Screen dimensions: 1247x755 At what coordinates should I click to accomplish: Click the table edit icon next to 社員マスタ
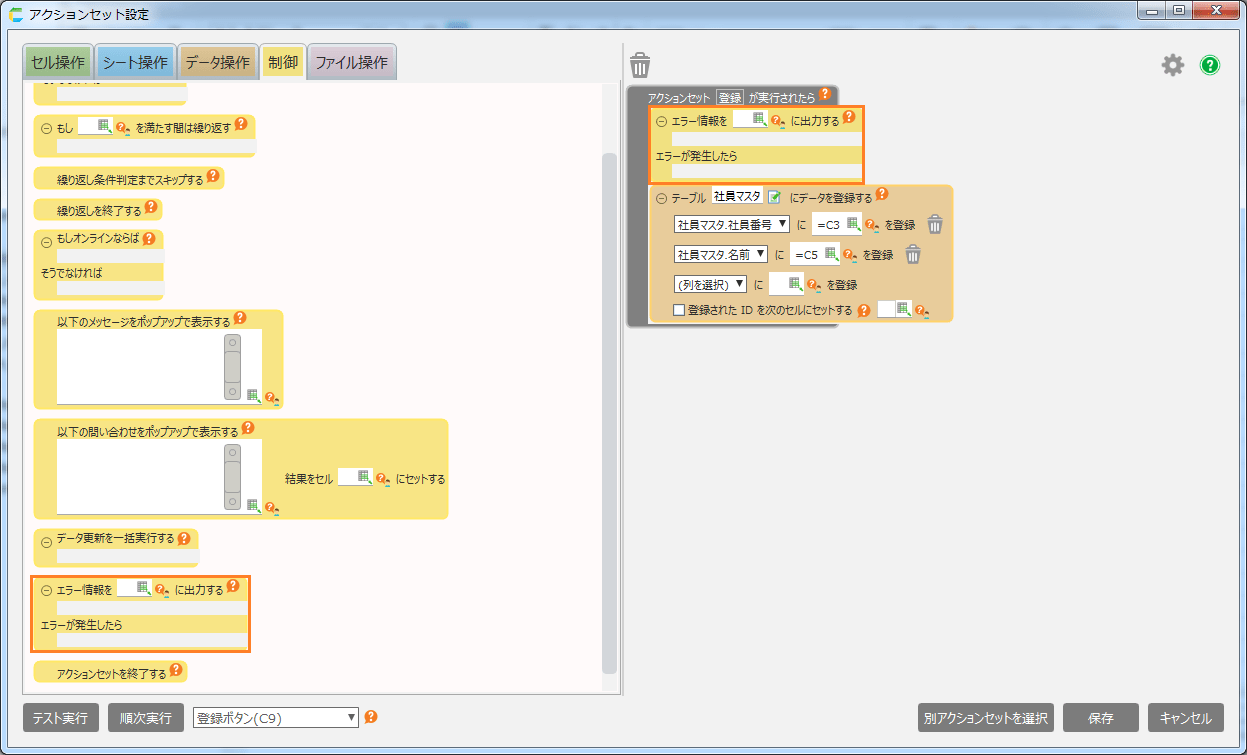(x=774, y=197)
